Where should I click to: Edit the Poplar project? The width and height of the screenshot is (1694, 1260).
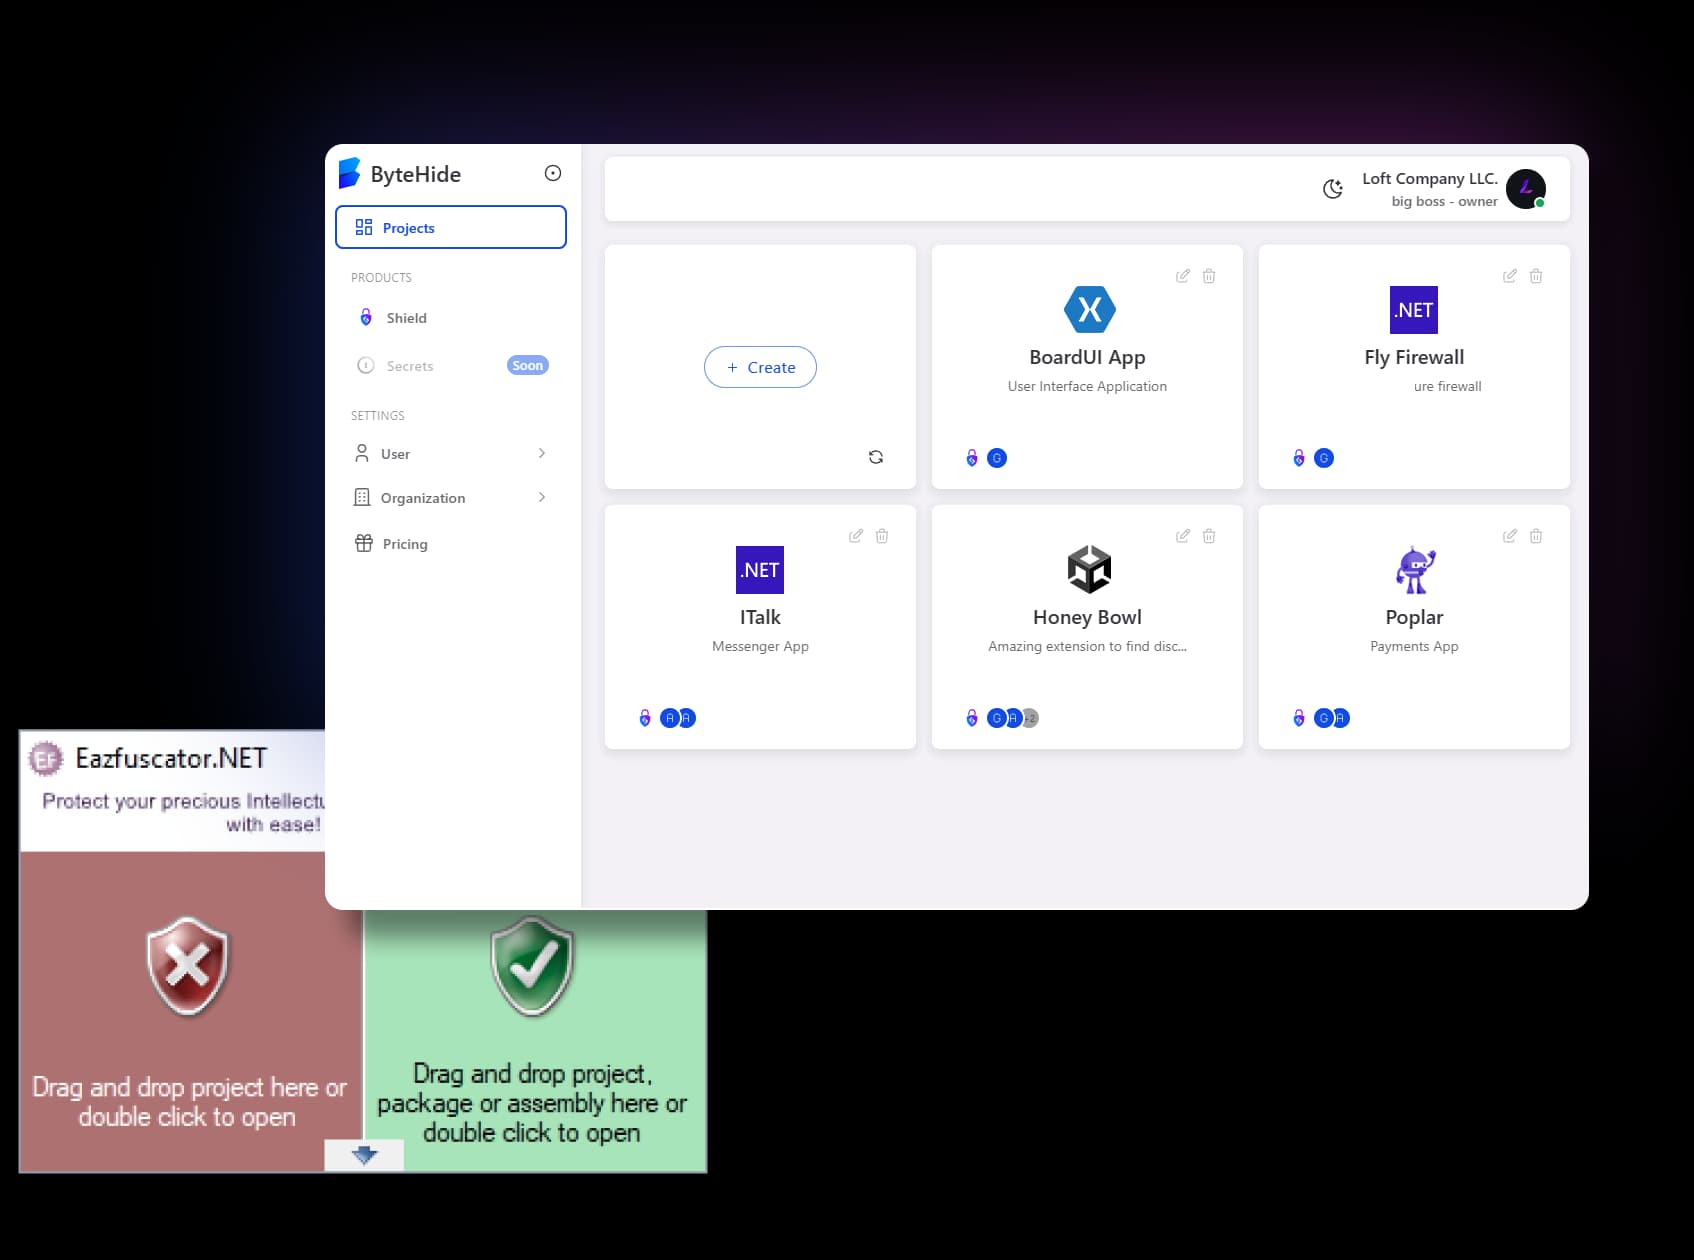[x=1510, y=536]
